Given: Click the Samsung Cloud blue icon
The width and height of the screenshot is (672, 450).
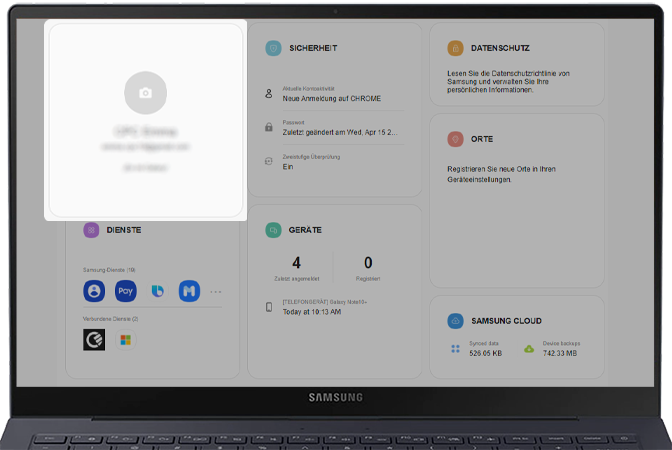Looking at the screenshot, I should click(455, 321).
